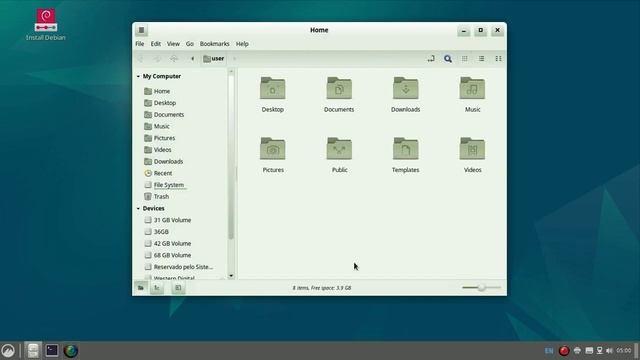Click the red tray notification icon
Screen dimensions: 640x360
tap(564, 351)
